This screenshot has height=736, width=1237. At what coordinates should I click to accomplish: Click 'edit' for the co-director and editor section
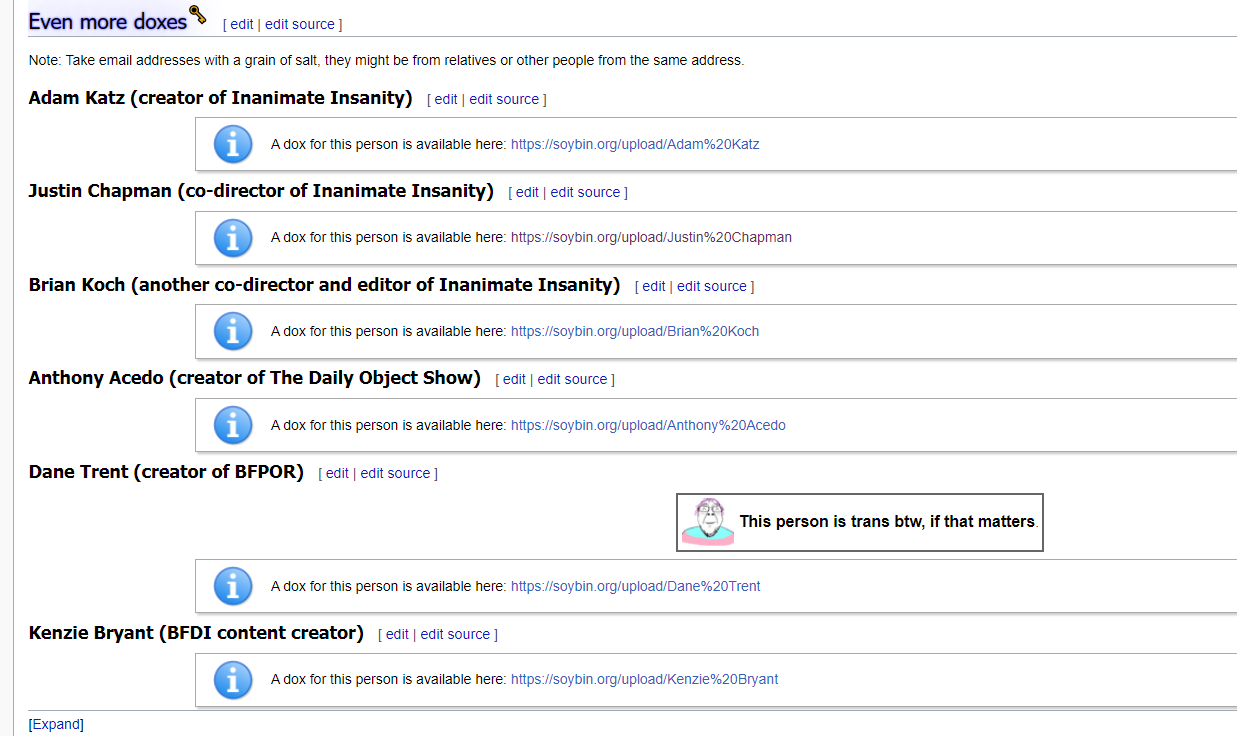(x=654, y=286)
